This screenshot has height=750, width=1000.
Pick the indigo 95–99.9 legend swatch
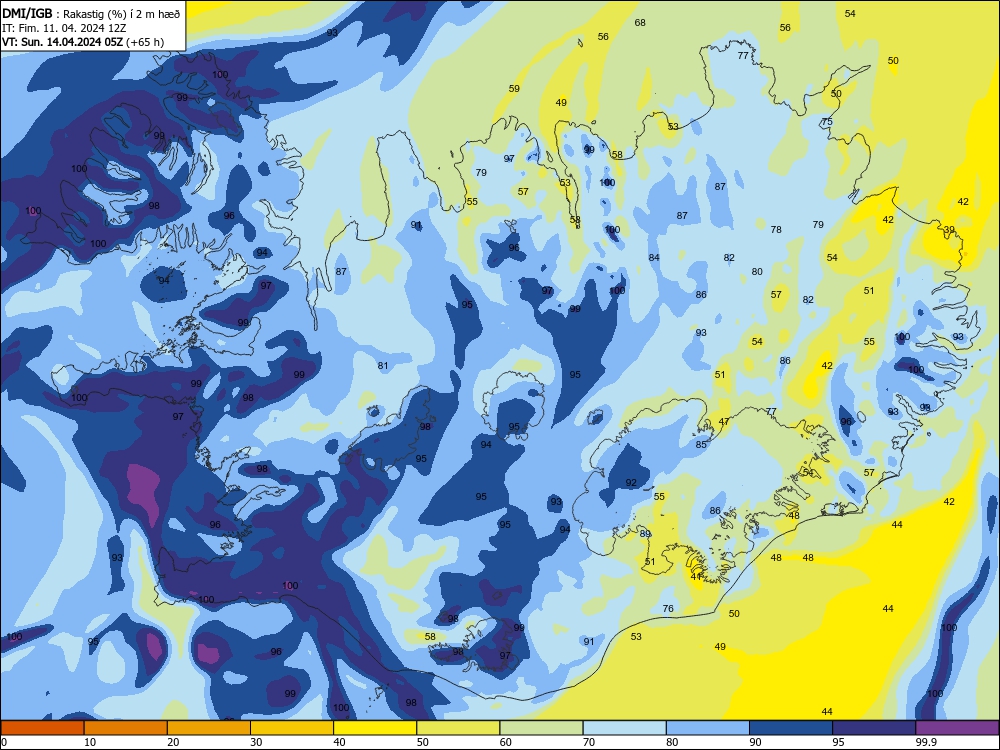874,728
